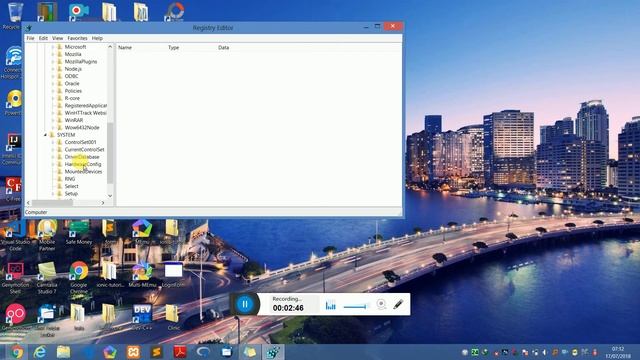The height and width of the screenshot is (360, 640).
Task: Expand the Wow6432Node key arrow
Action: pyautogui.click(x=53, y=127)
